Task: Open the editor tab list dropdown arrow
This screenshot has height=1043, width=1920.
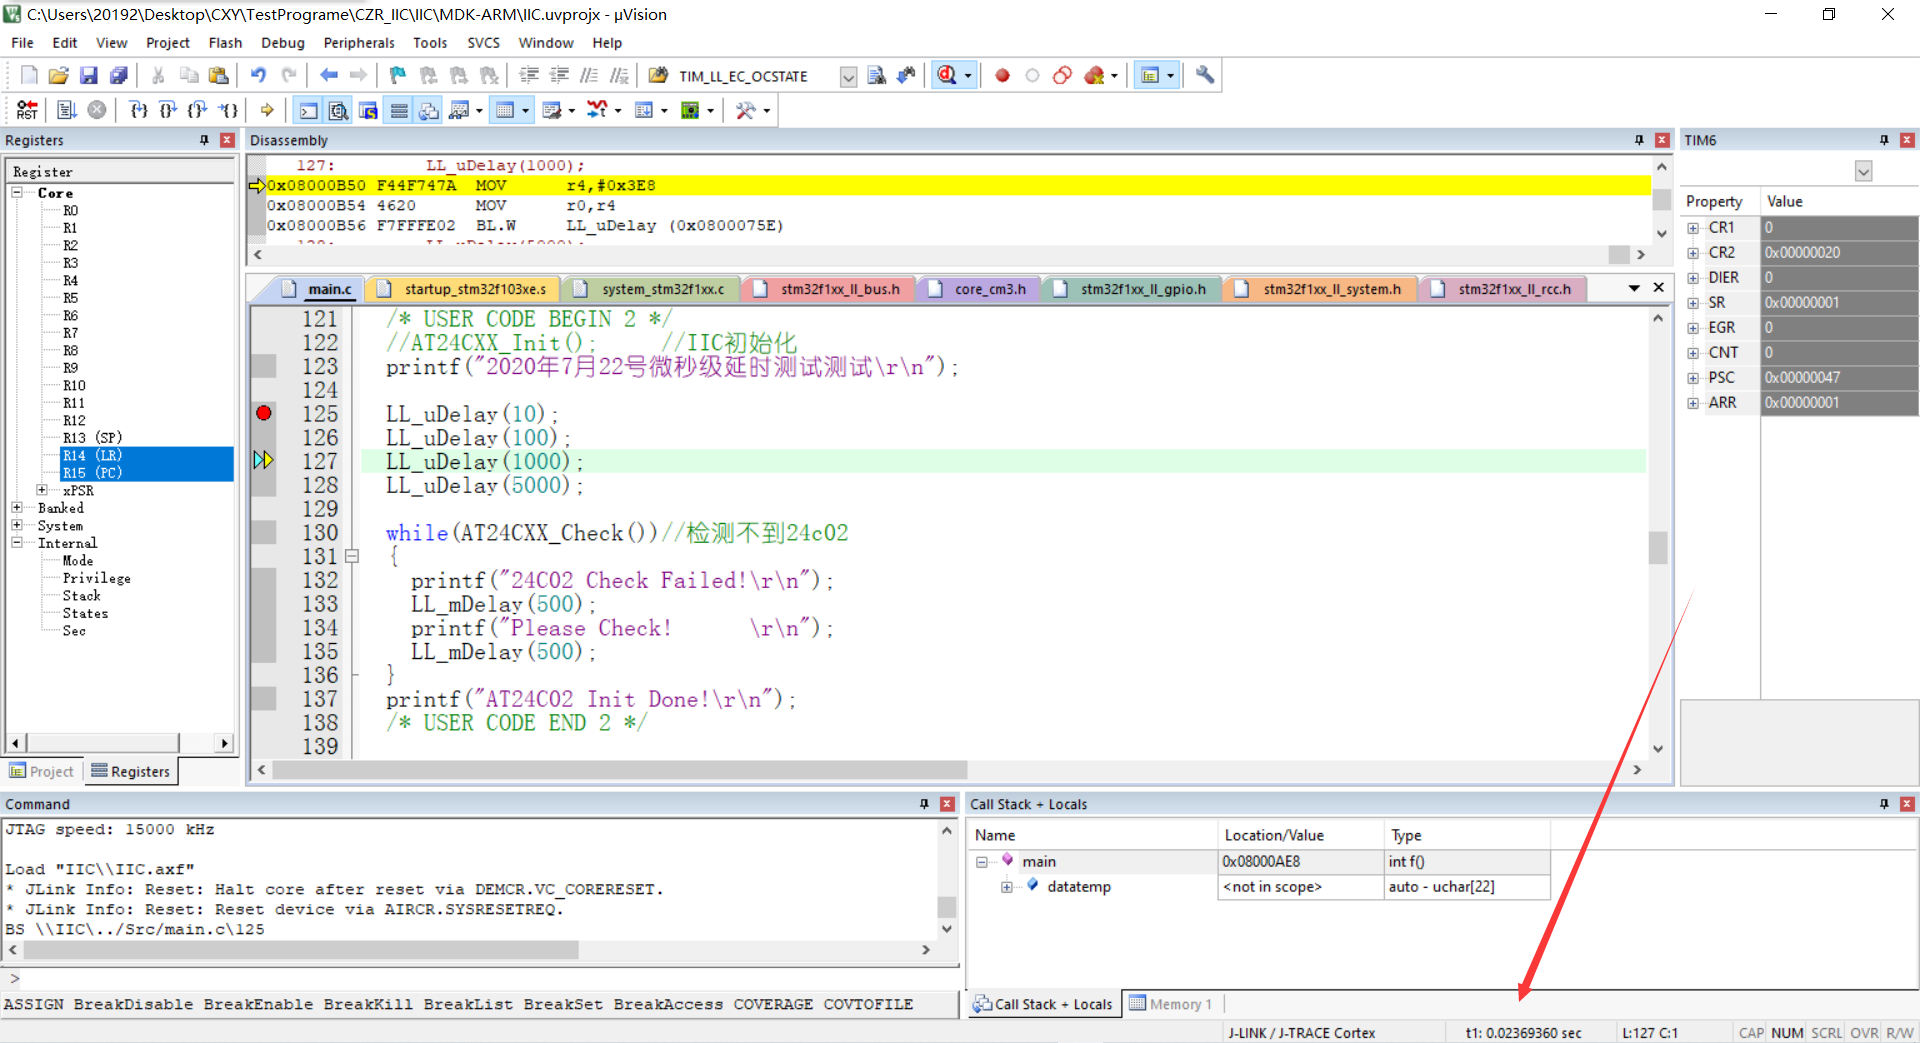Action: point(1634,288)
